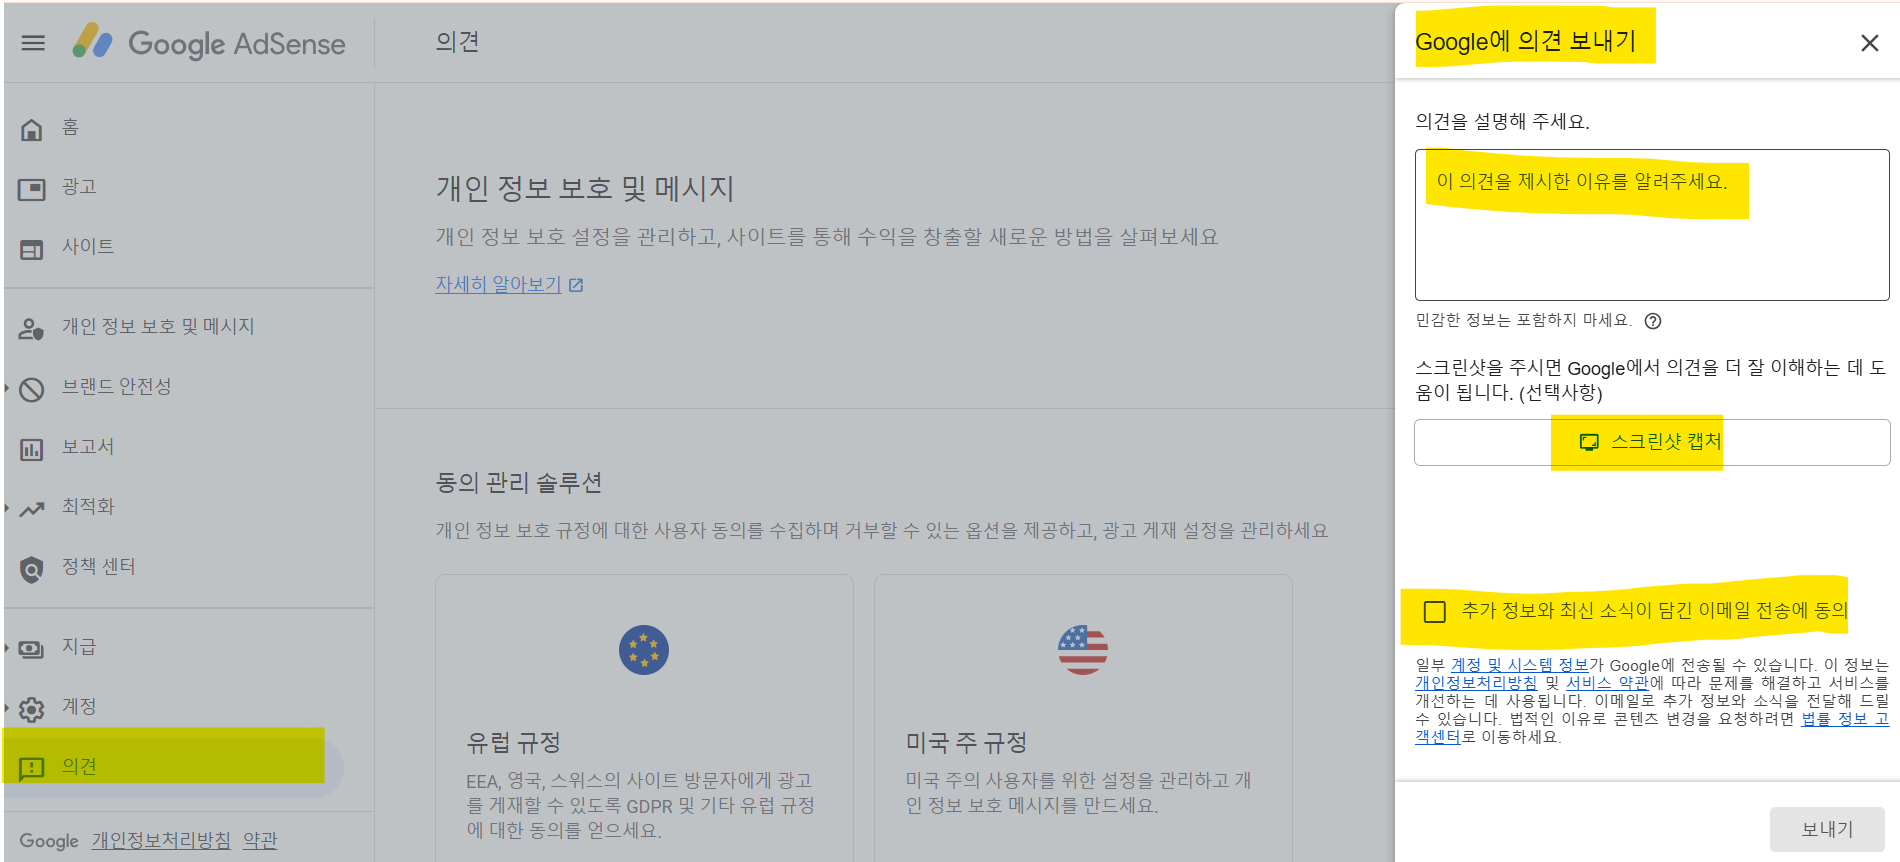Click the 최적화 trend arrow icon
This screenshot has width=1900, height=862.
32,509
